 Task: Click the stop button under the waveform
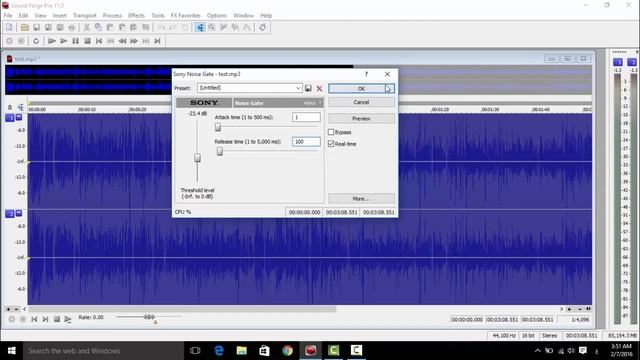click(57, 319)
